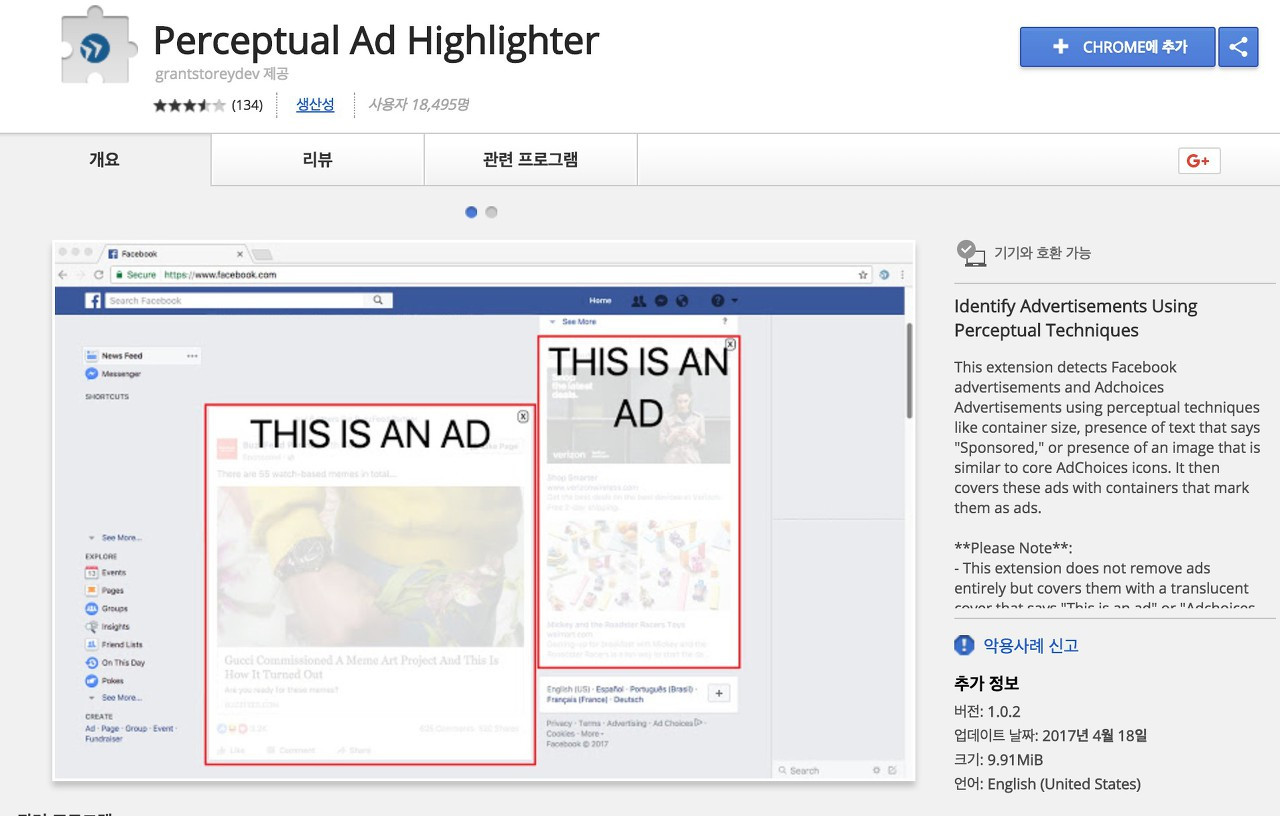1280x816 pixels.
Task: Click the 사용자 18,495명 user count
Action: pyautogui.click(x=418, y=104)
